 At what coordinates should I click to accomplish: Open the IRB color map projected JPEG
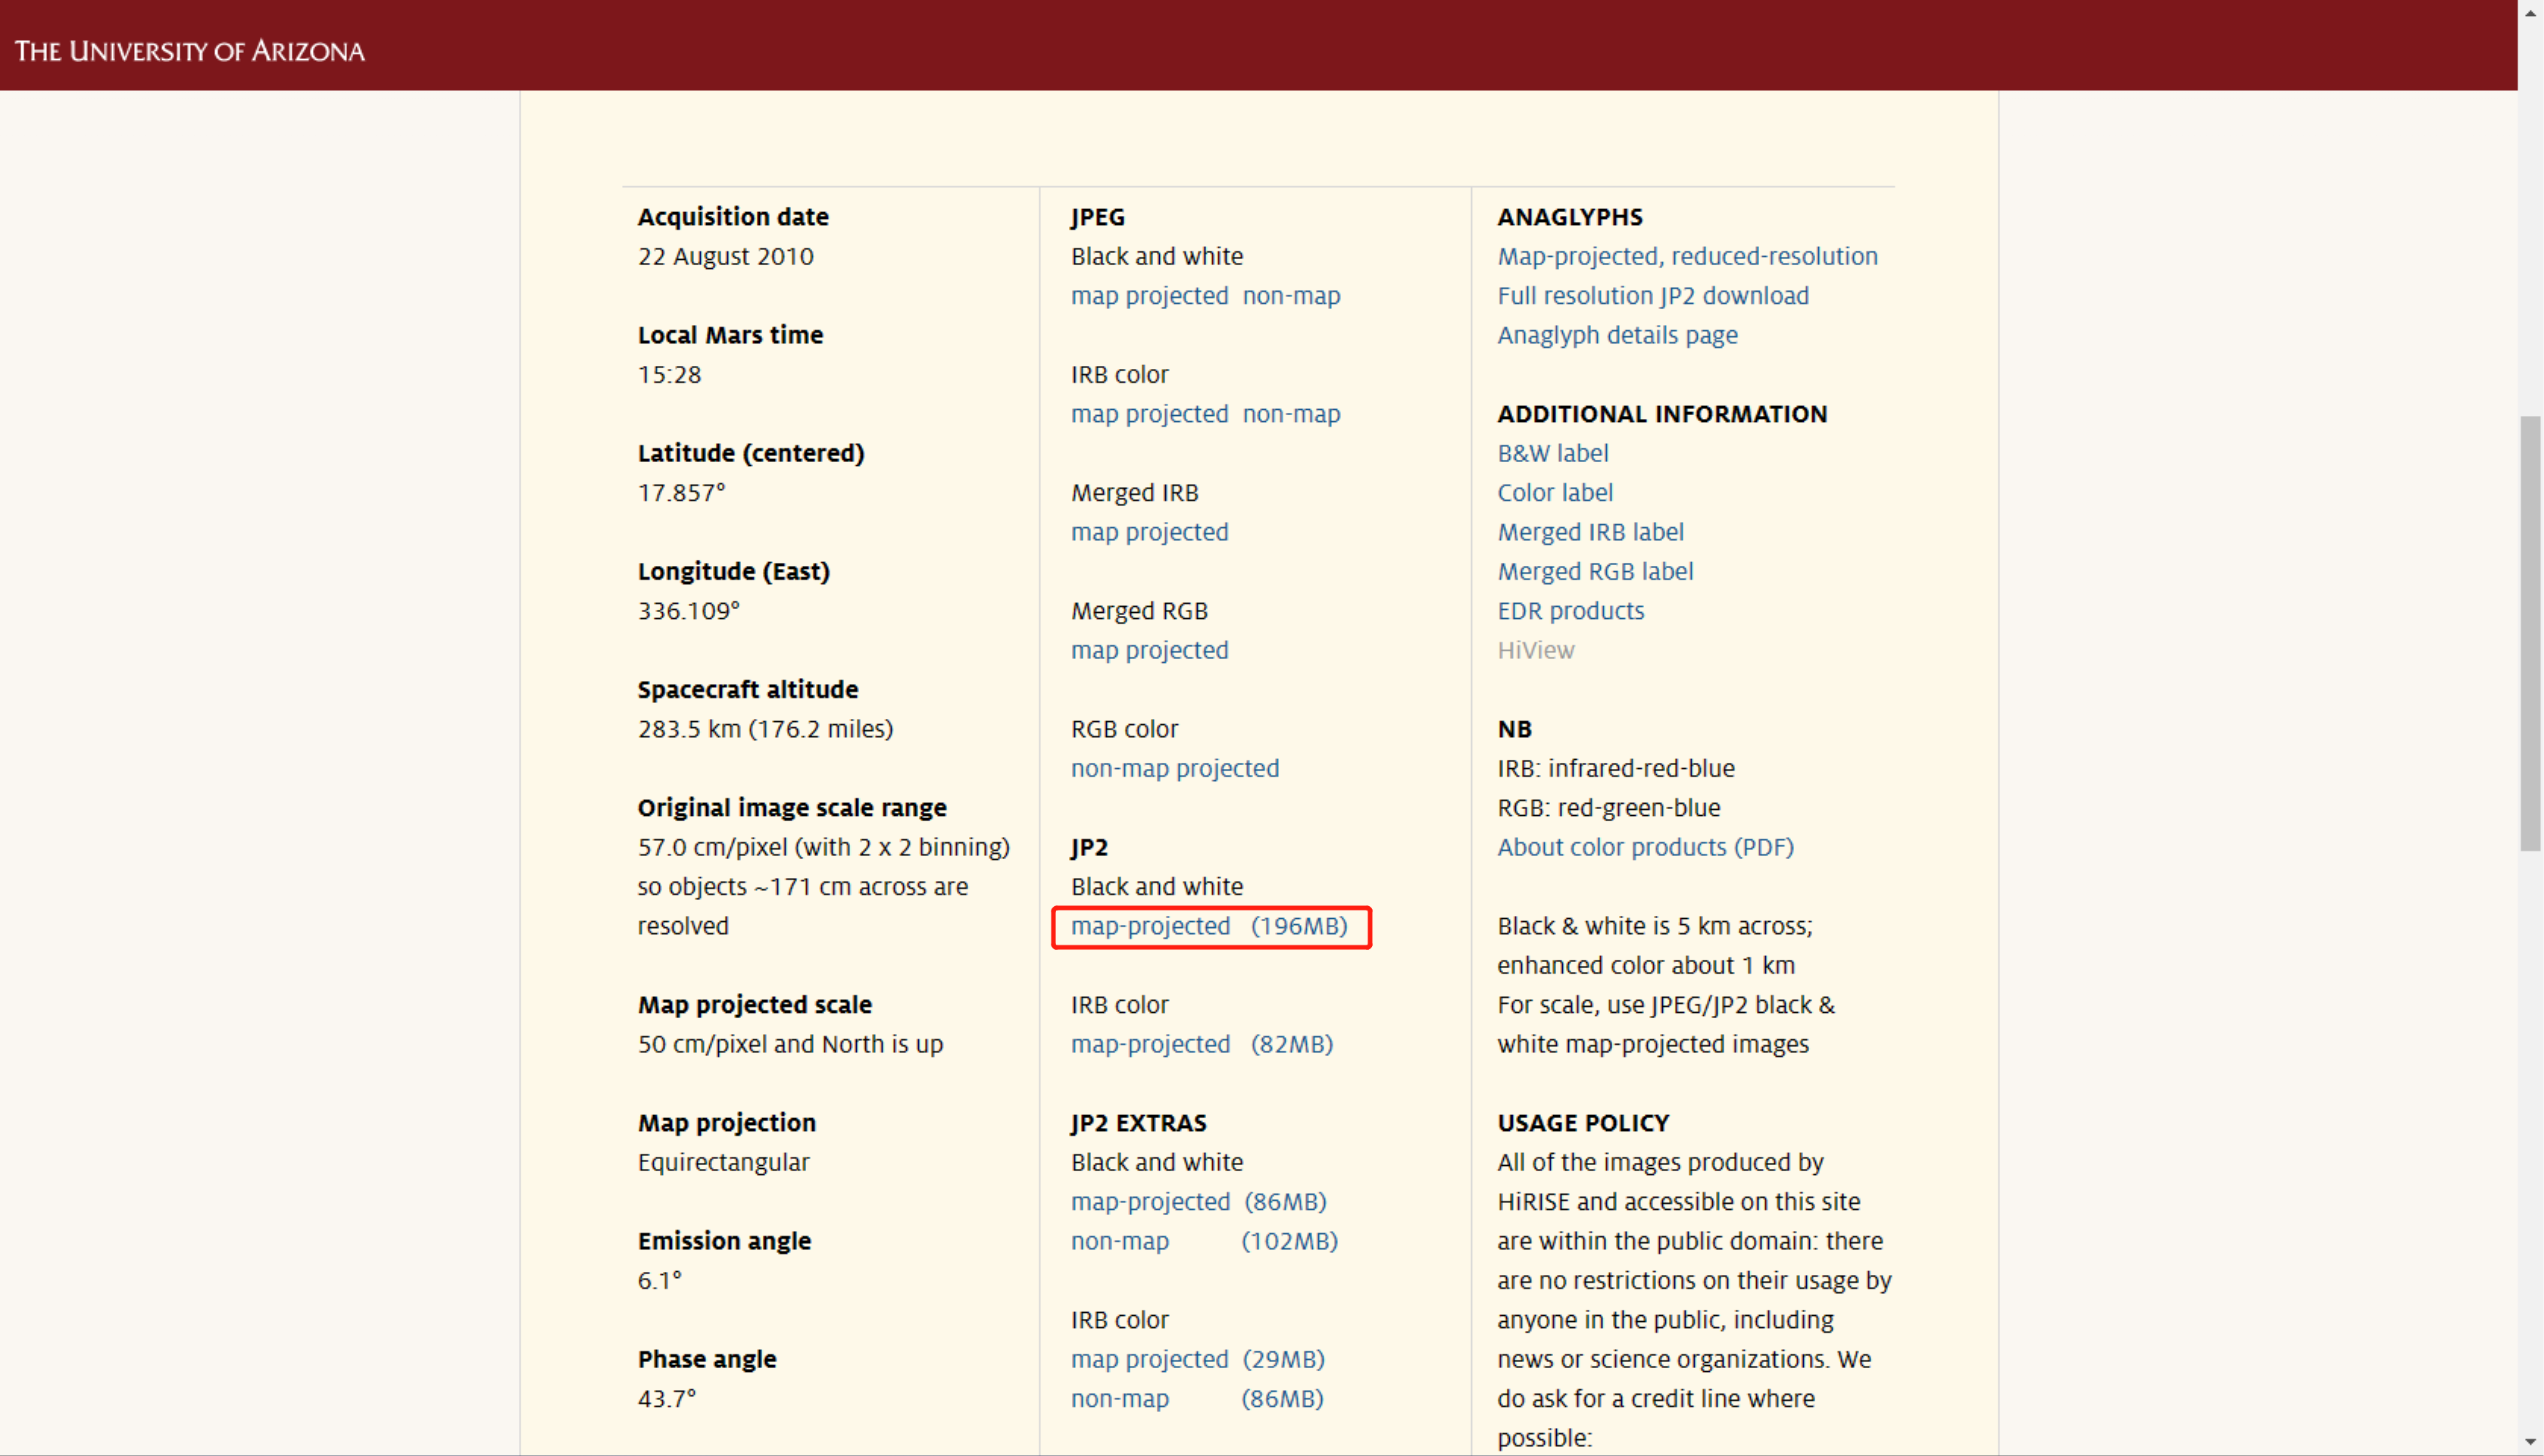point(1149,413)
